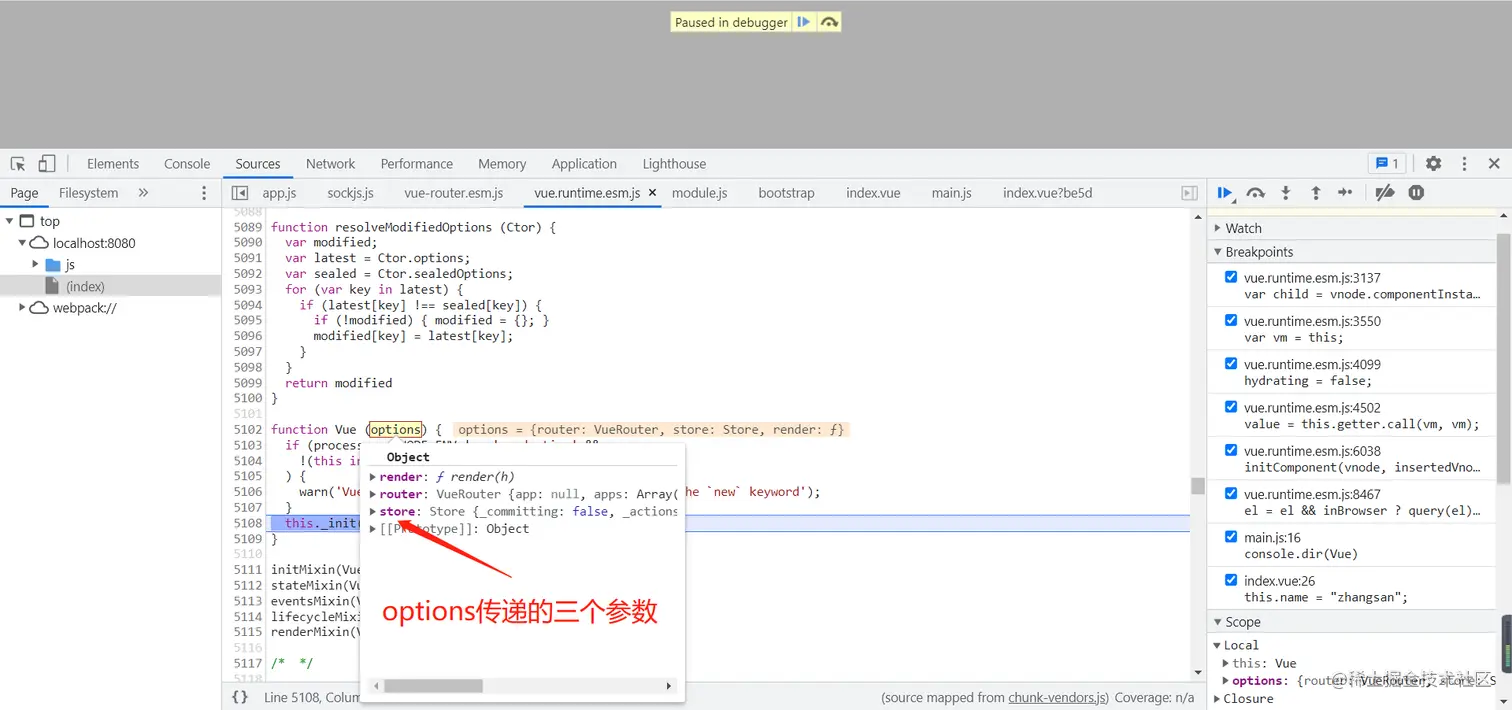The width and height of the screenshot is (1512, 710).
Task: Expand the [[Prototype]] entry in popup
Action: [373, 529]
